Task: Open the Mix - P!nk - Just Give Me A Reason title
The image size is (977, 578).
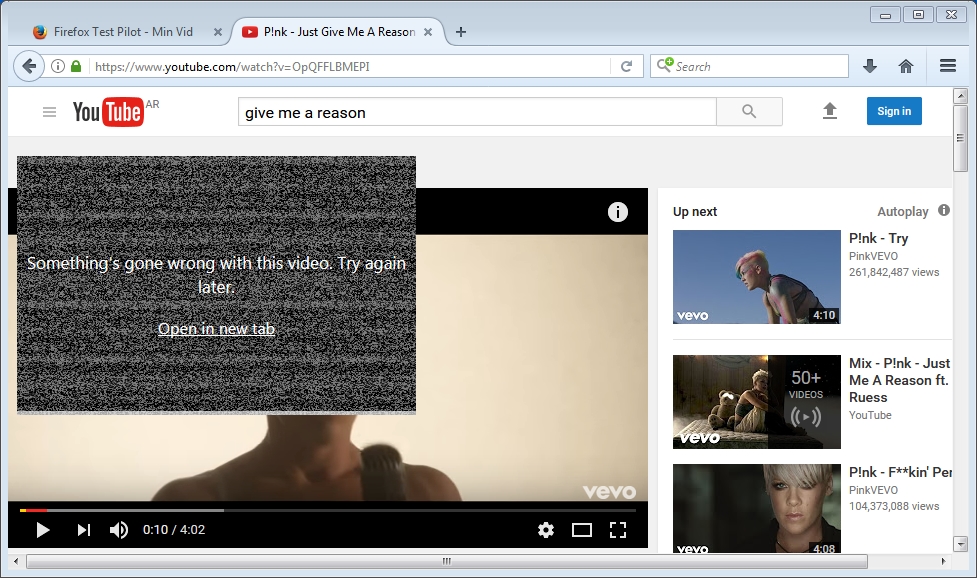Action: point(900,380)
